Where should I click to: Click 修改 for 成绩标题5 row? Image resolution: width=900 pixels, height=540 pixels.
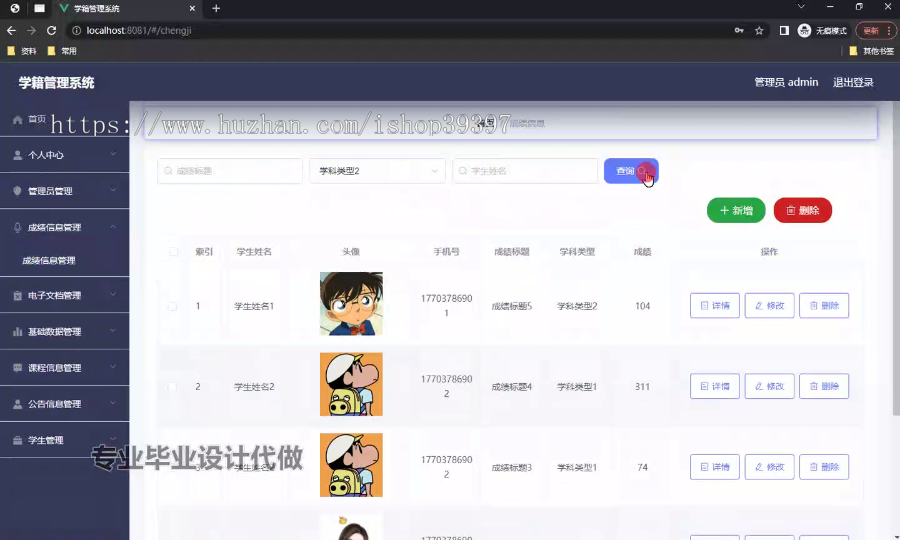(769, 306)
